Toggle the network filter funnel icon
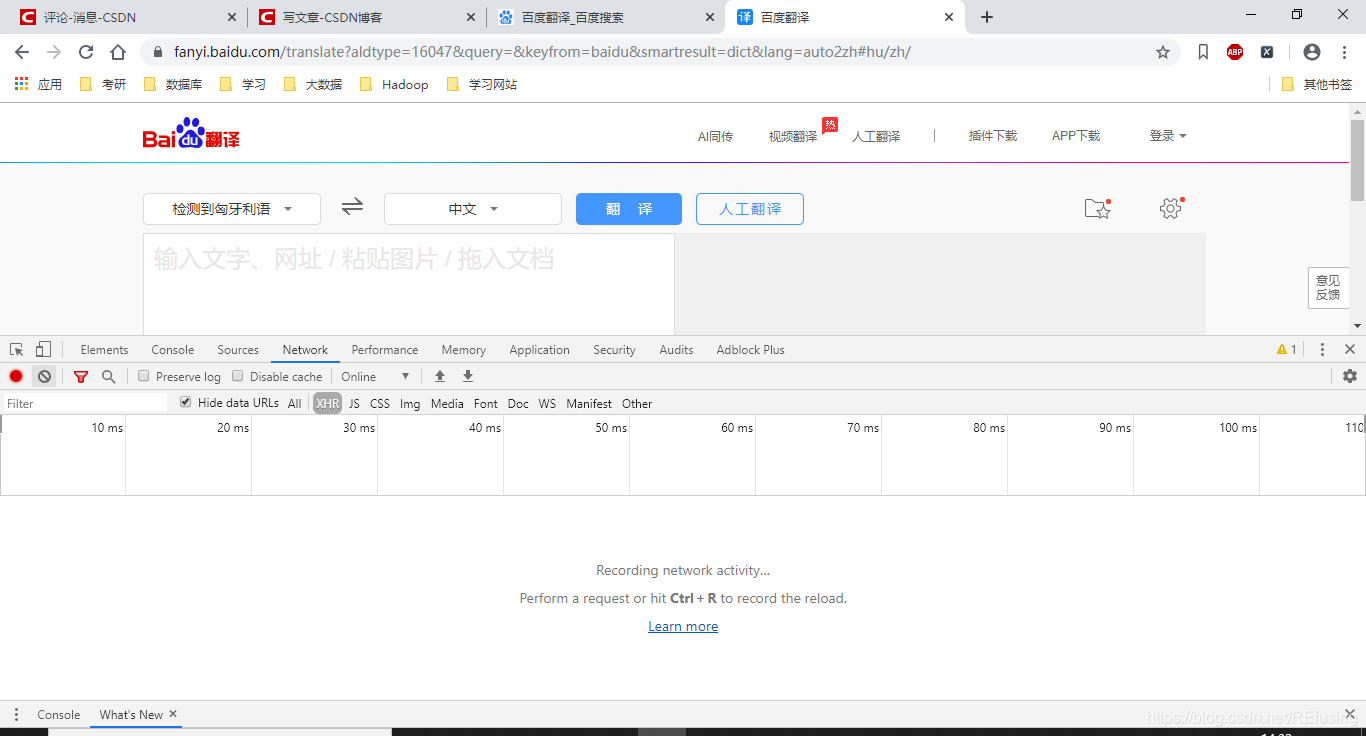This screenshot has height=736, width=1366. pyautogui.click(x=81, y=376)
